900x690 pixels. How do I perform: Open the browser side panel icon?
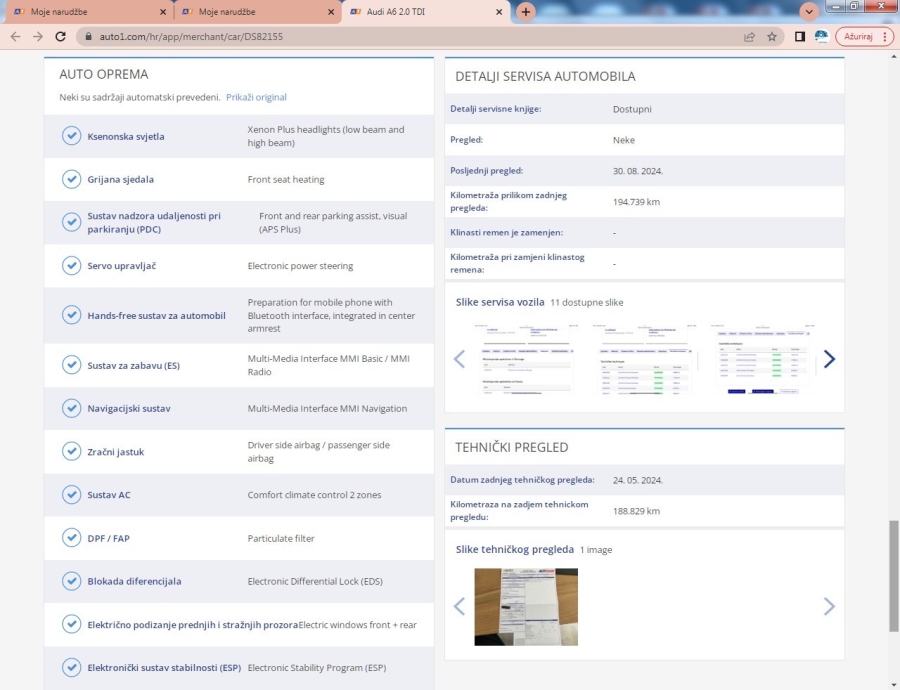click(x=800, y=37)
